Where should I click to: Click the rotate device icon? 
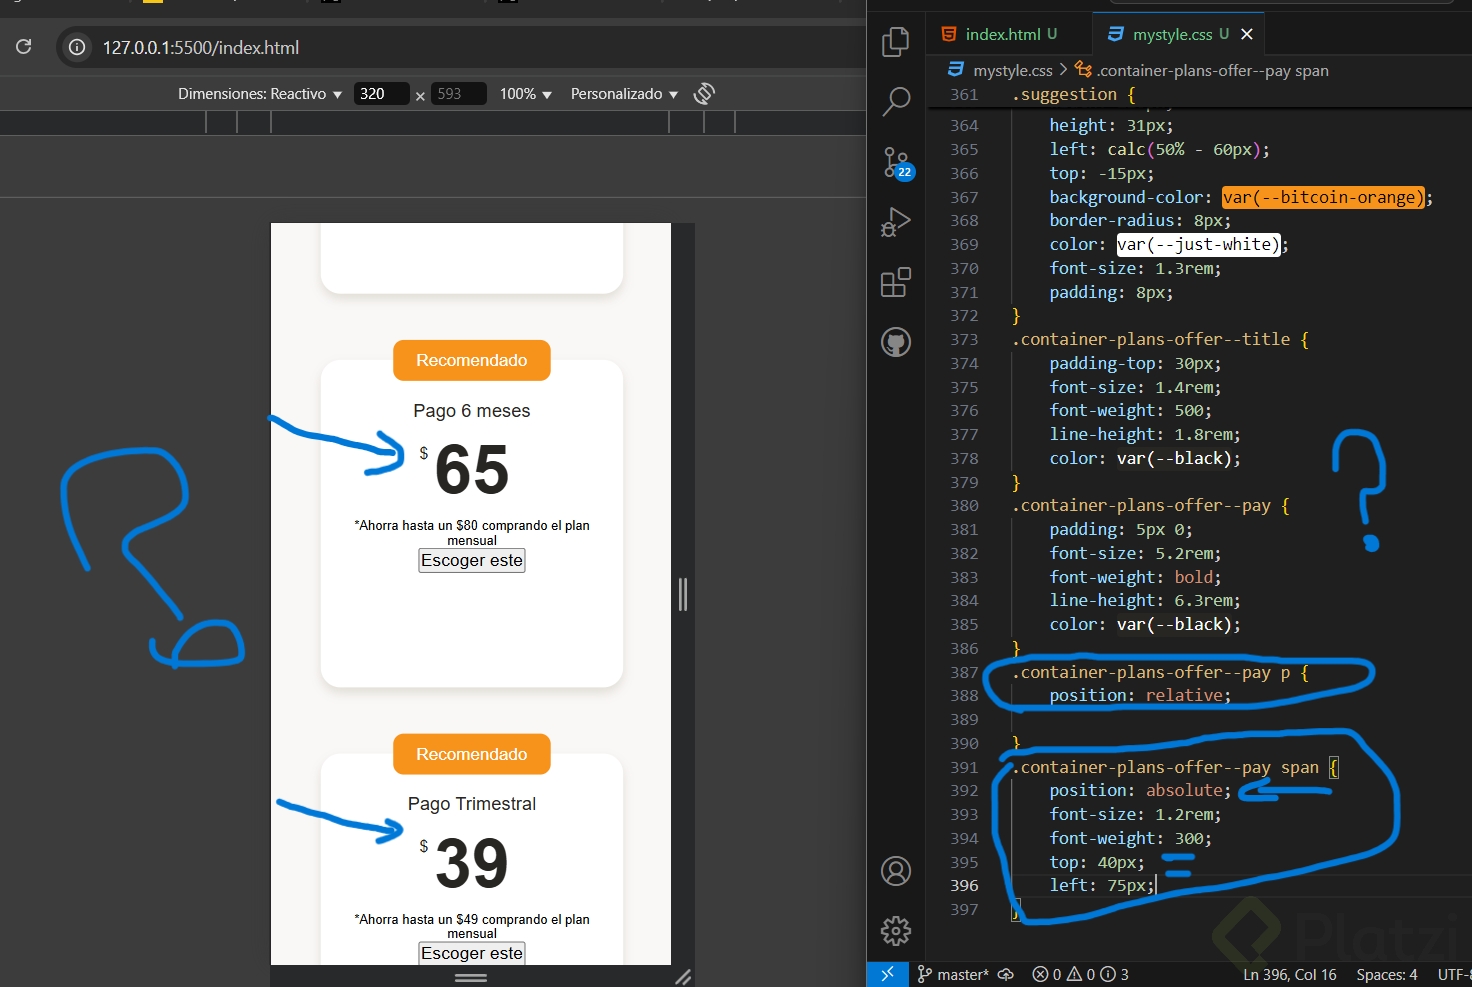pos(704,94)
